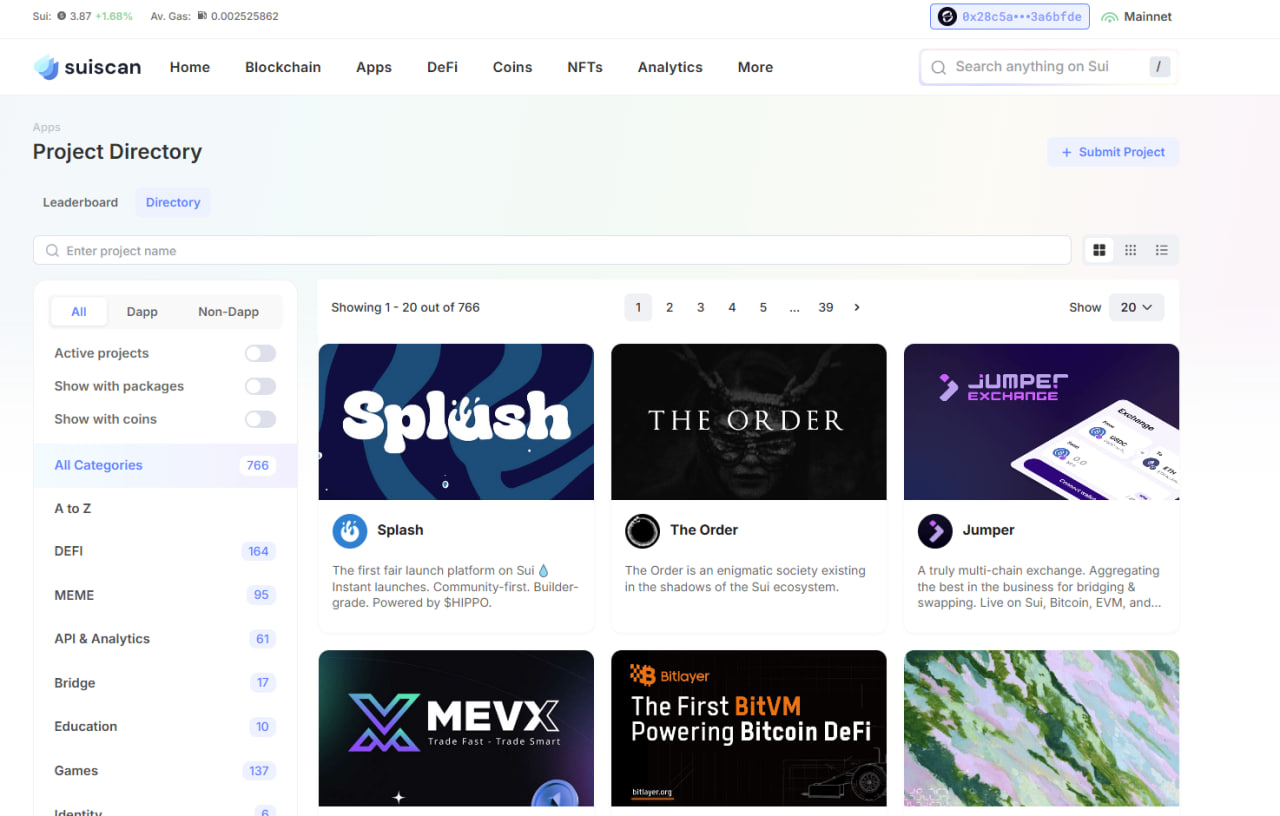1280x816 pixels.
Task: Select the Non-Dapp filter tab
Action: click(x=228, y=312)
